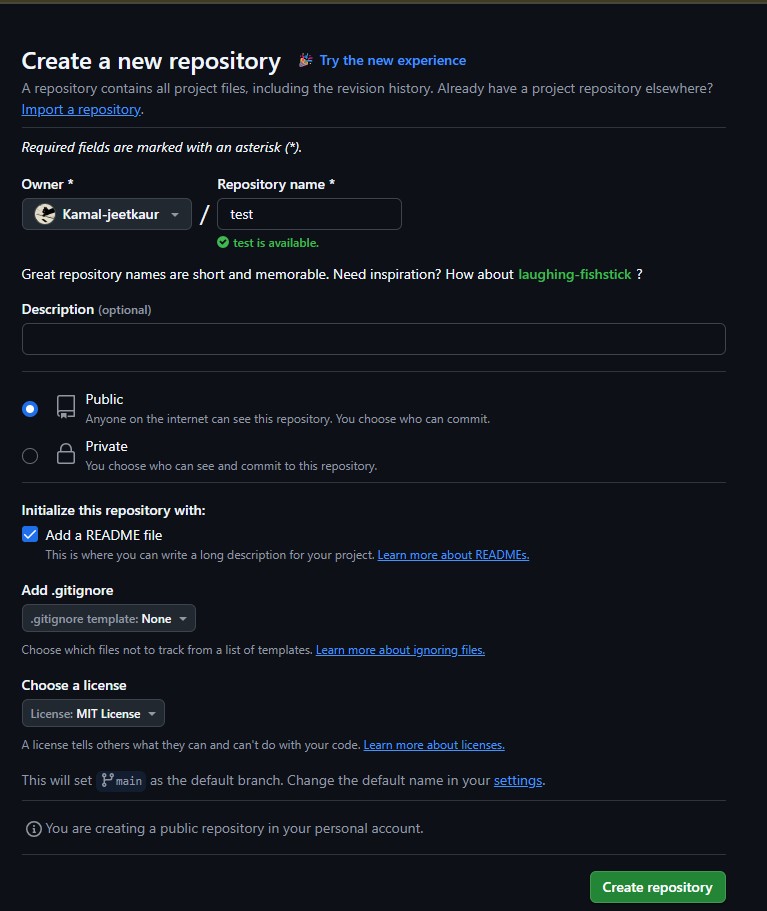Click the party popper icon beside new experience
767x911 pixels.
point(306,60)
